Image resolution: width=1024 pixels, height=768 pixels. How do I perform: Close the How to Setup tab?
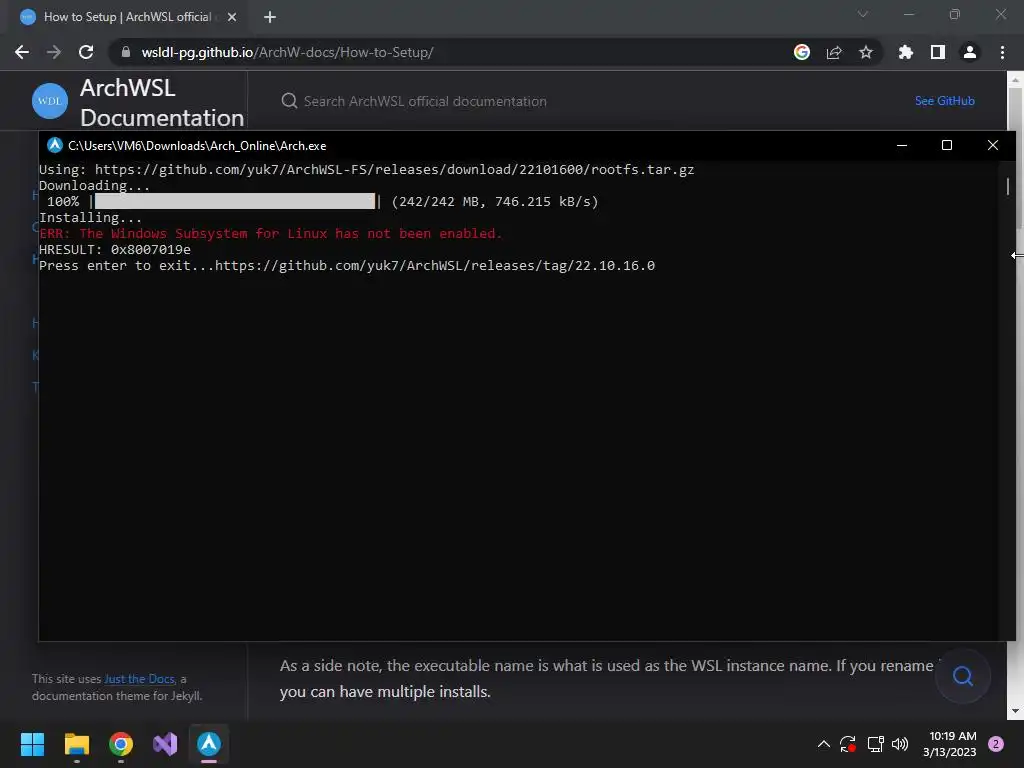pyautogui.click(x=232, y=17)
